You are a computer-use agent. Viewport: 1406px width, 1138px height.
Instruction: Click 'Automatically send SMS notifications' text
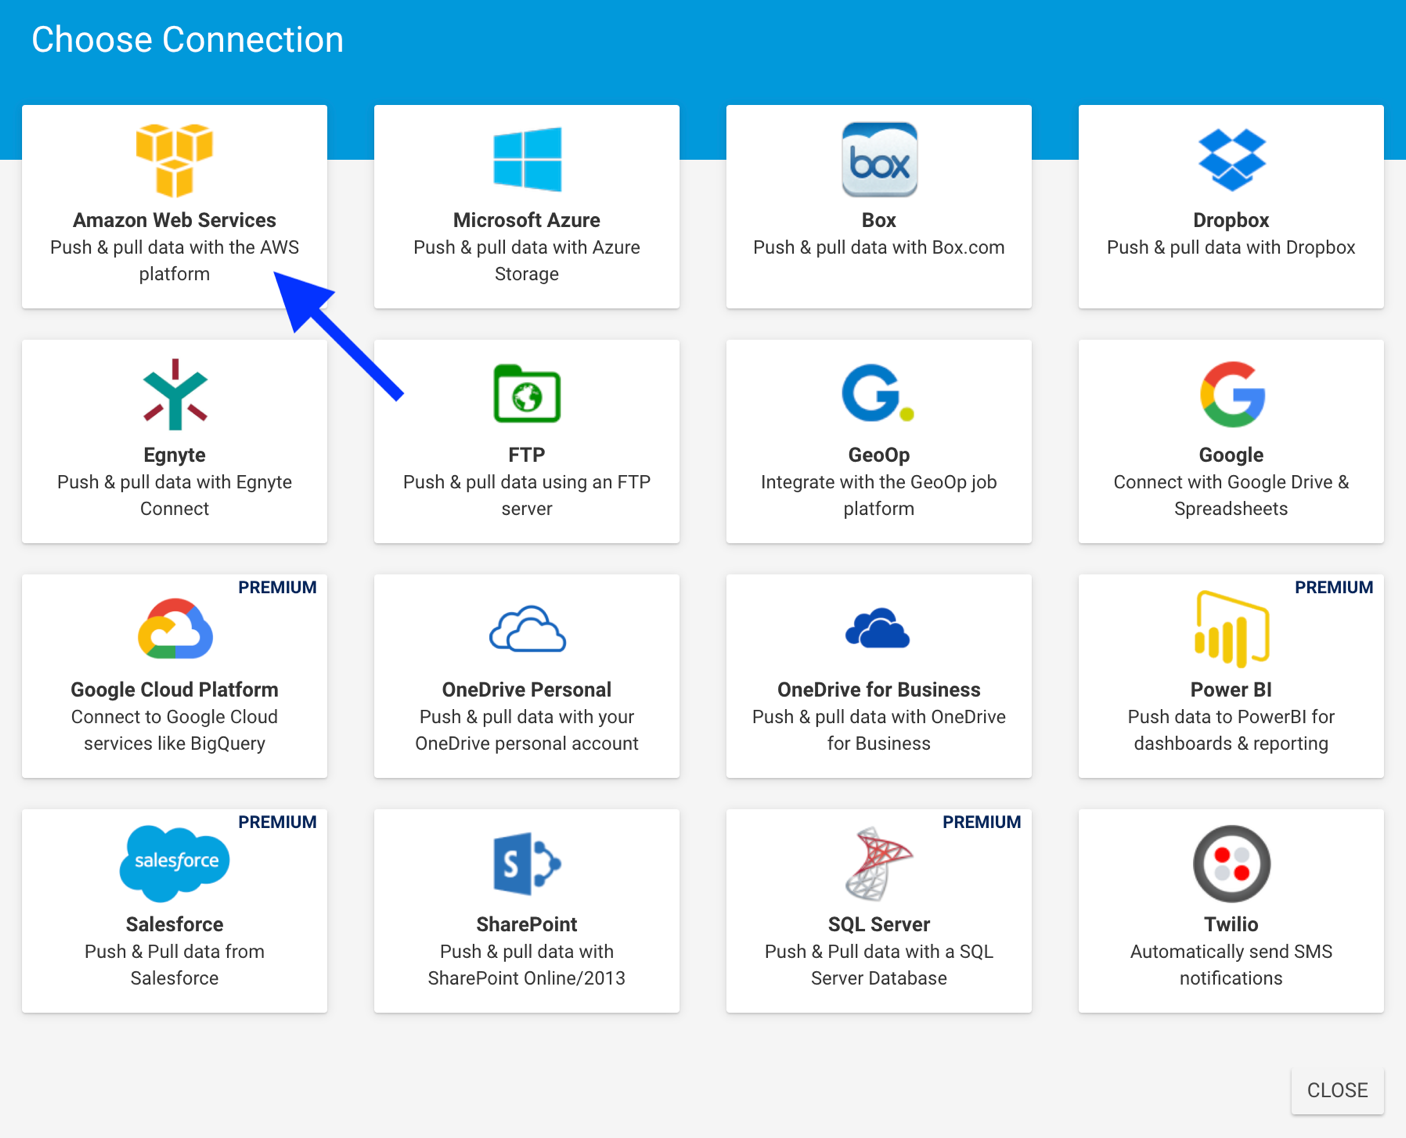click(1231, 965)
